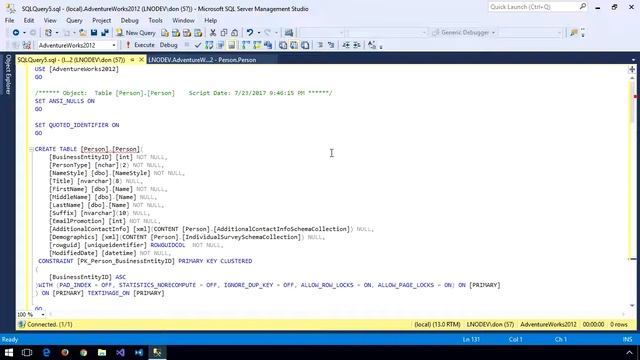Click the New Project toolbar icon
This screenshot has width=640, height=360.
click(x=49, y=33)
